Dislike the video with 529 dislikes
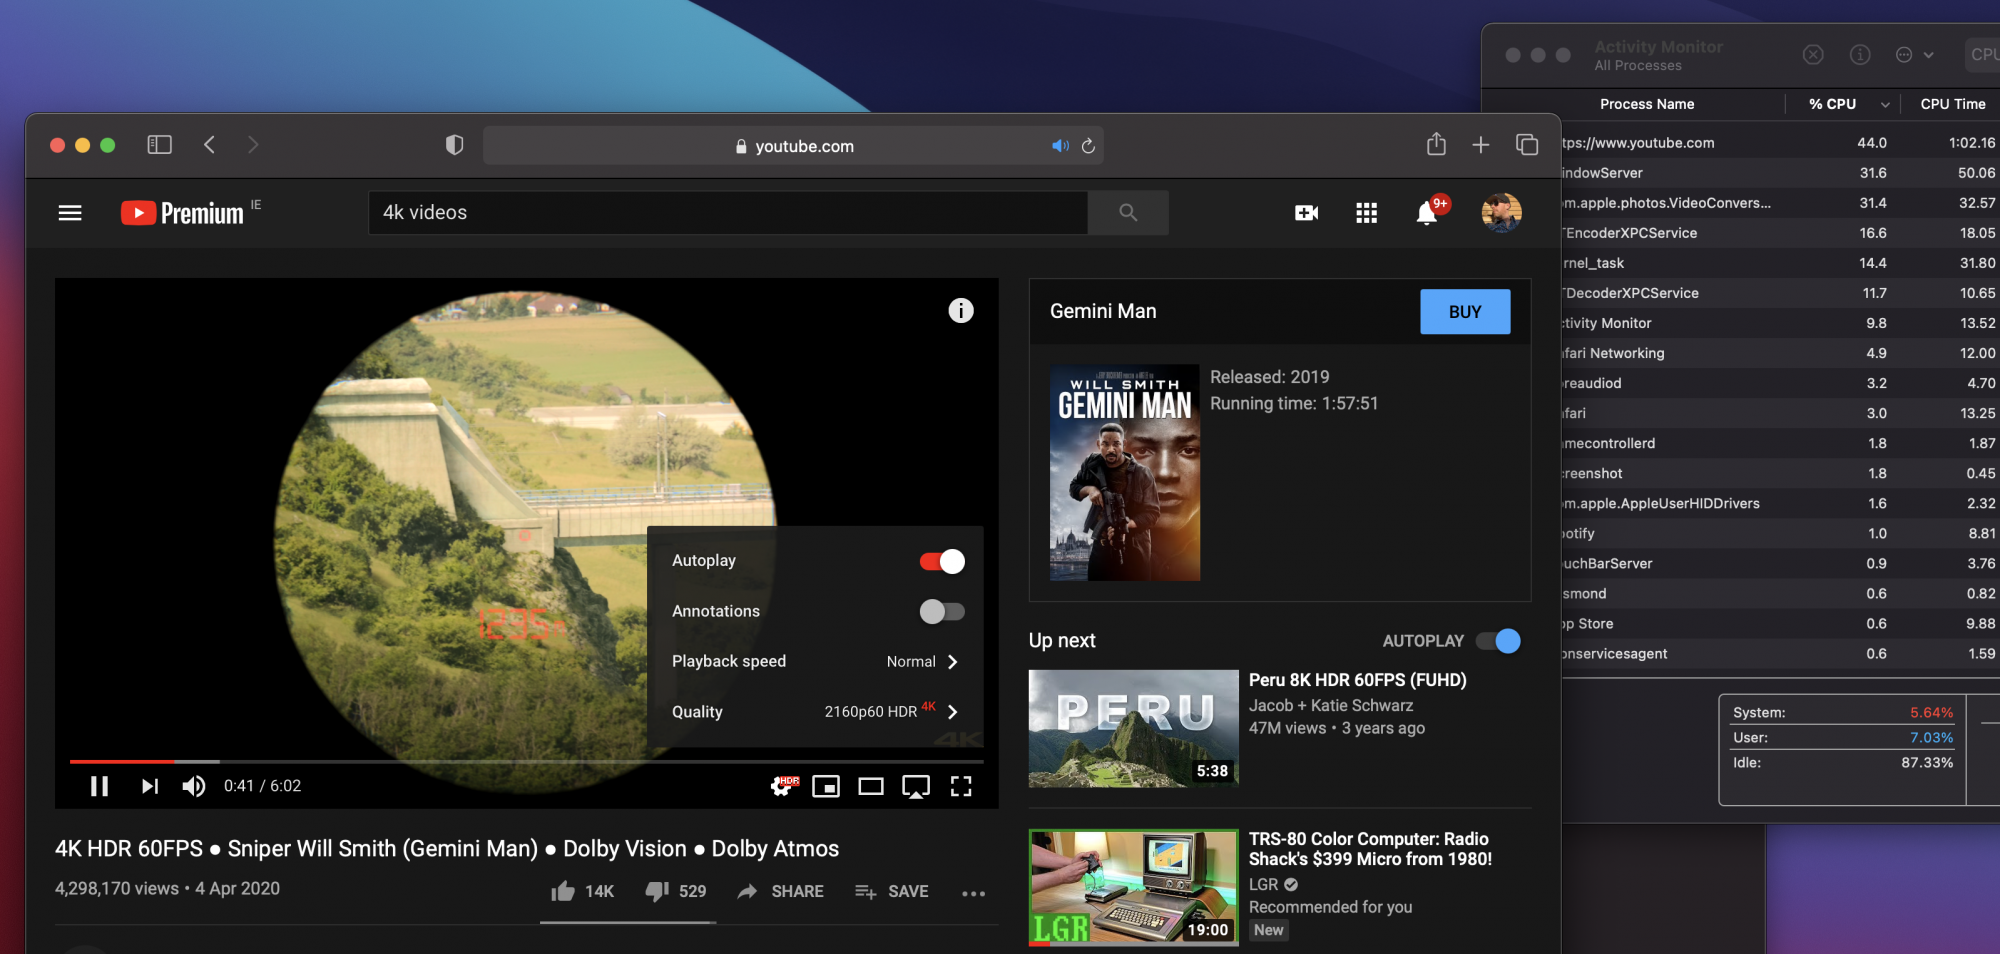The image size is (2000, 954). click(x=676, y=891)
